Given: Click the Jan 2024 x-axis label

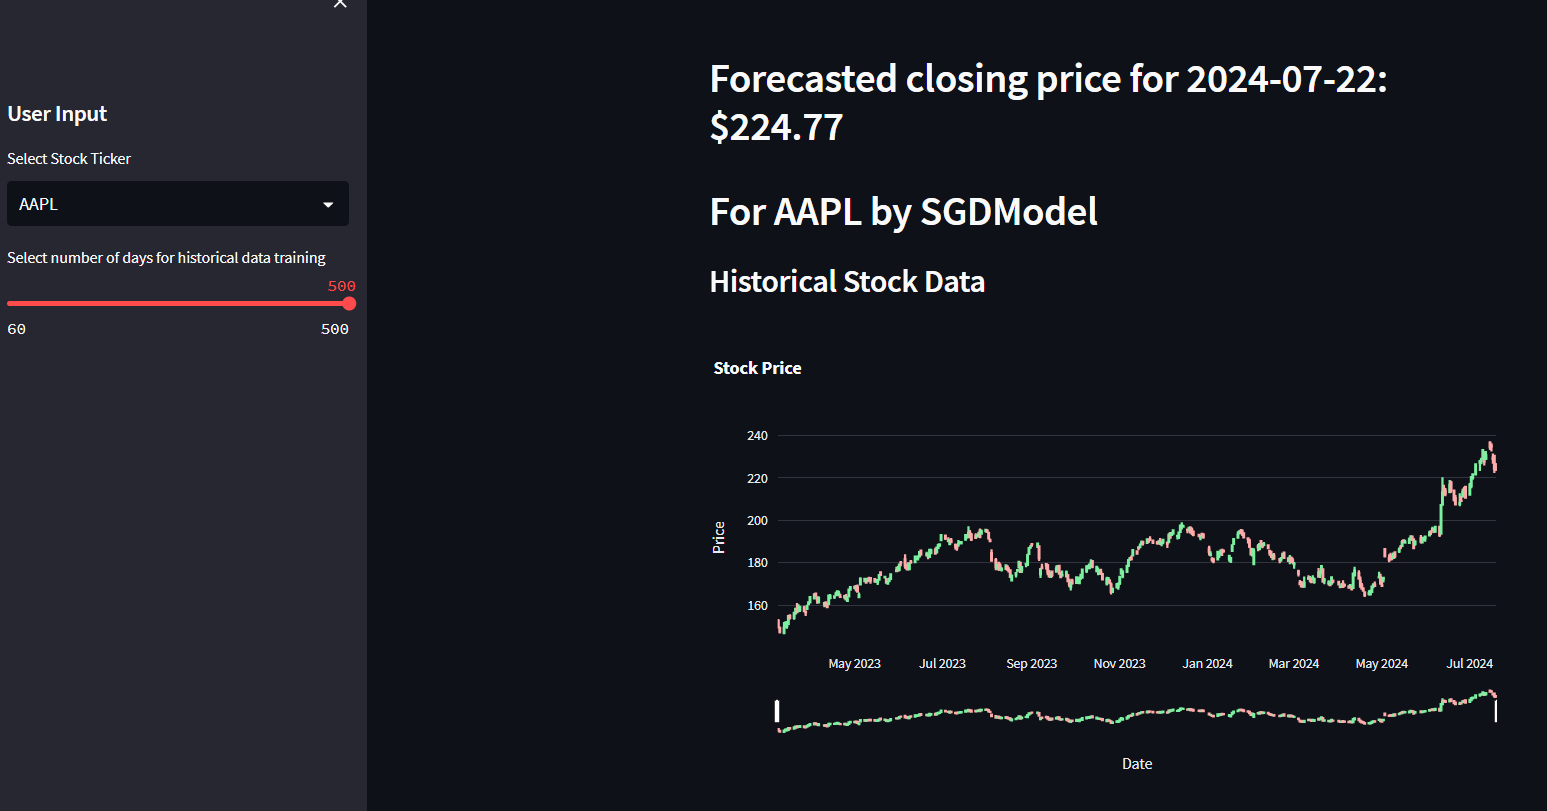Looking at the screenshot, I should pos(1207,664).
